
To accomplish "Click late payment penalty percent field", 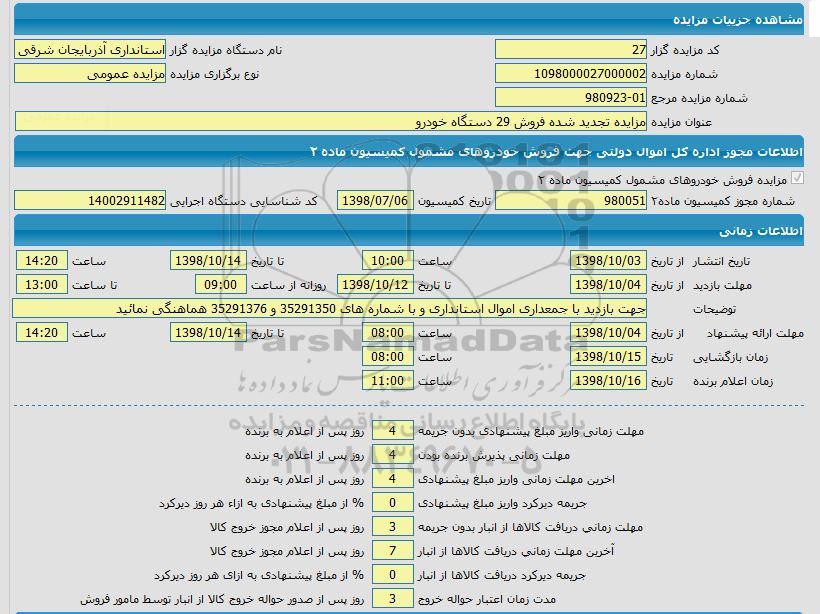I will [x=393, y=503].
